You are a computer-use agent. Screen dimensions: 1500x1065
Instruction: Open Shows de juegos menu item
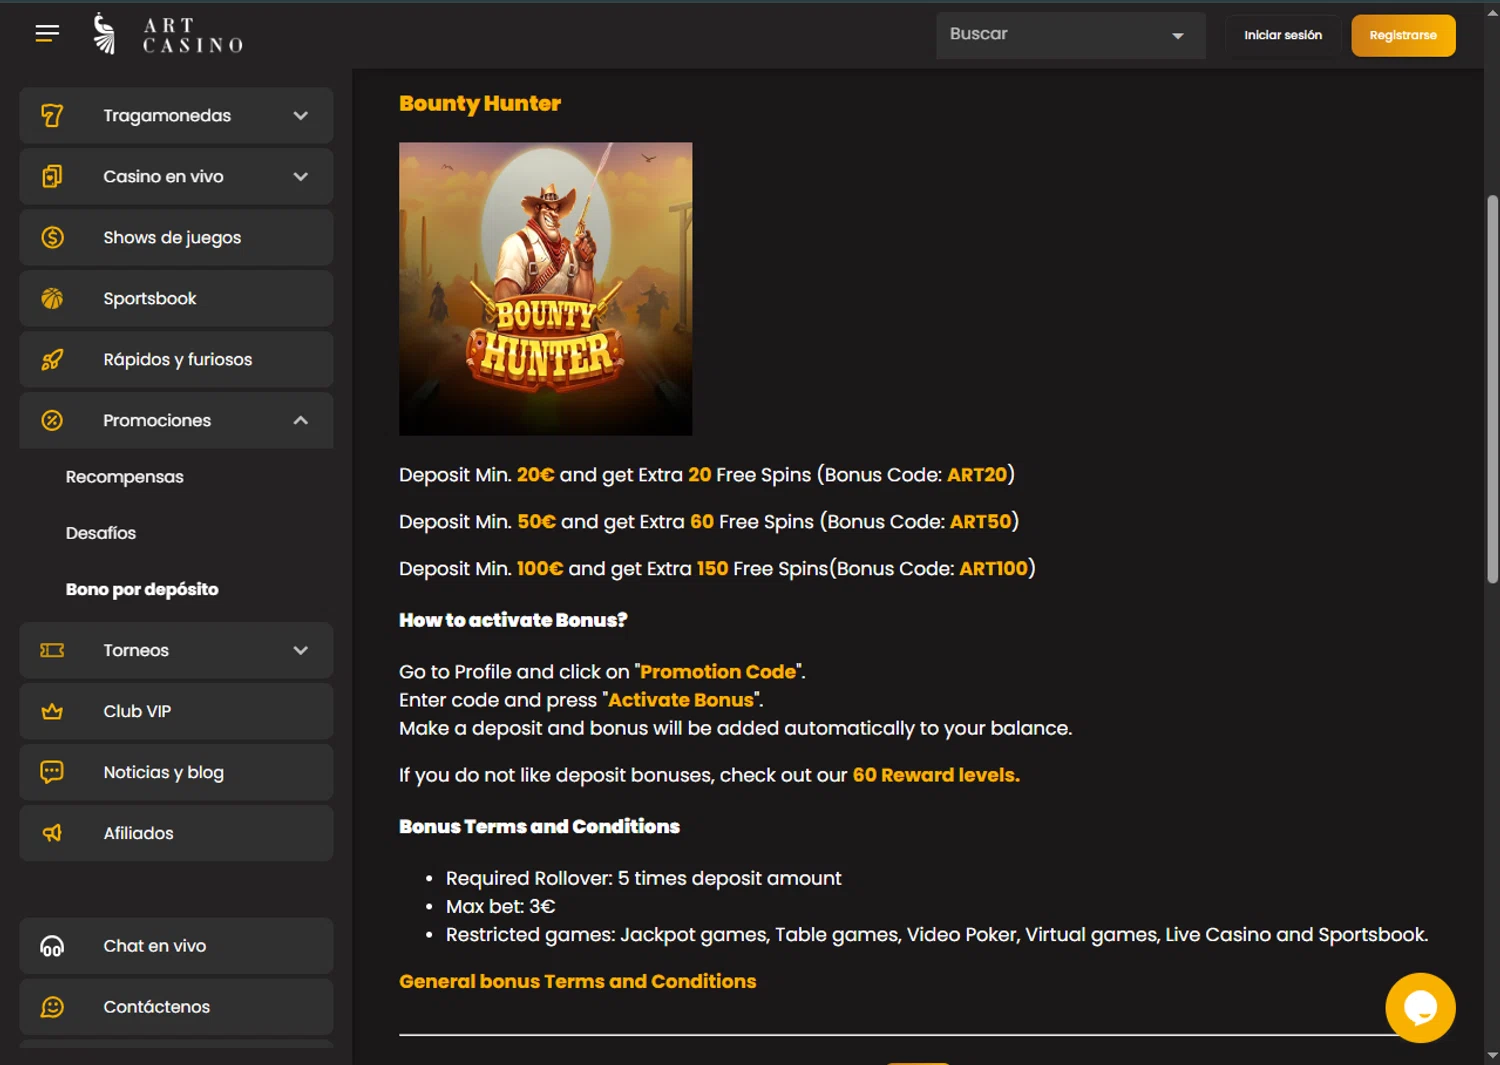[x=176, y=238]
